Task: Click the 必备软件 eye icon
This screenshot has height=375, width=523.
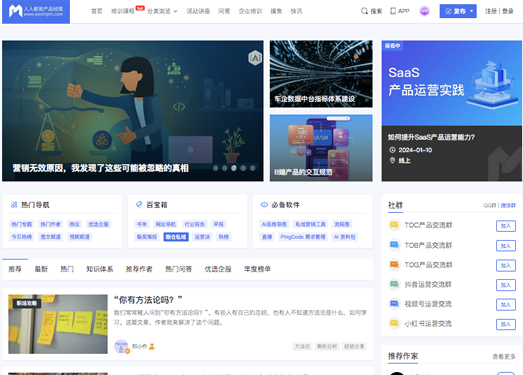Action: click(264, 205)
